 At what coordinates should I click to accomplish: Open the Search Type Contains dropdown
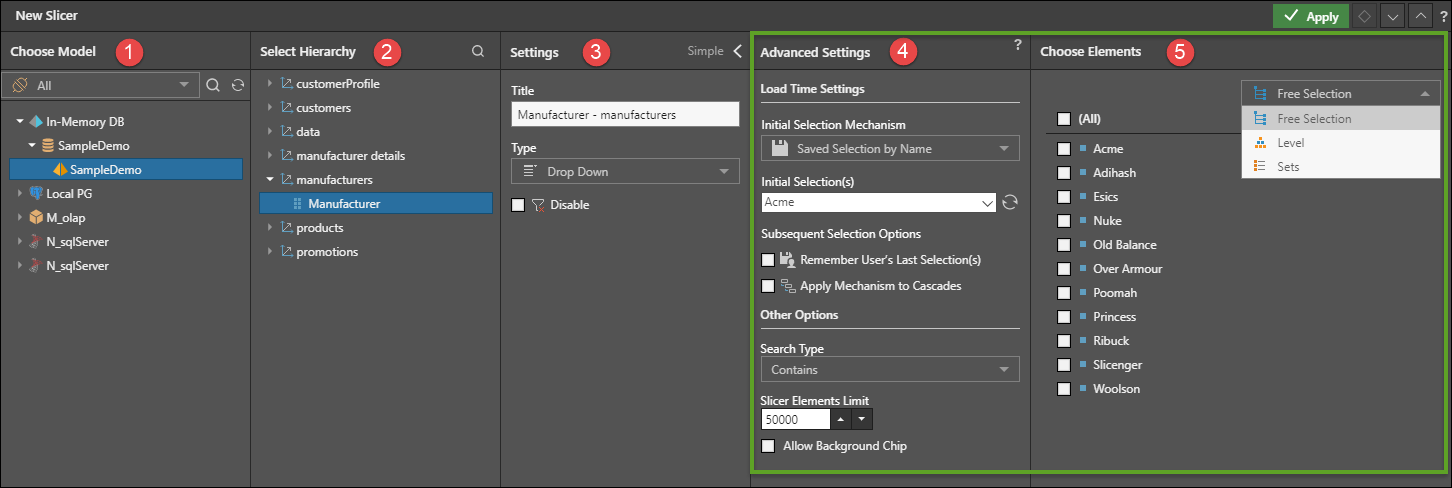(x=890, y=370)
